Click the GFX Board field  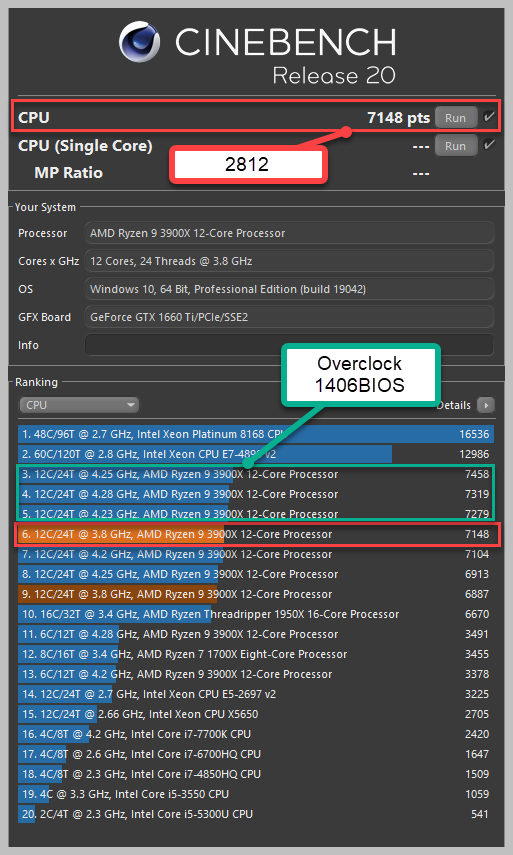coord(289,317)
